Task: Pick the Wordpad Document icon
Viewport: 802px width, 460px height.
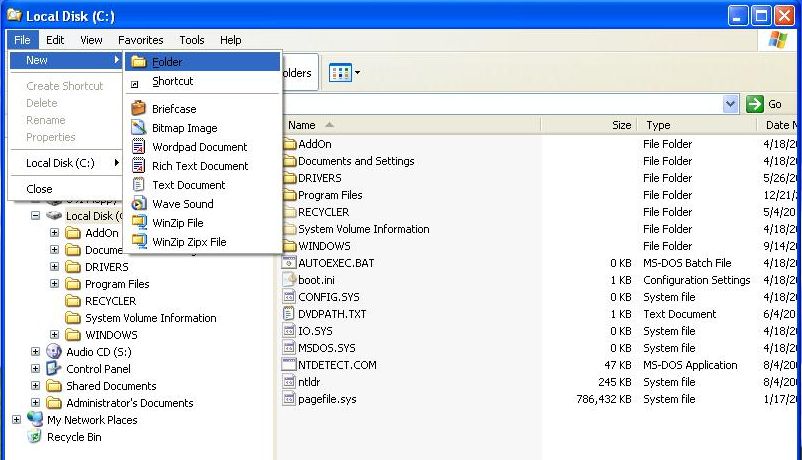Action: click(x=139, y=147)
